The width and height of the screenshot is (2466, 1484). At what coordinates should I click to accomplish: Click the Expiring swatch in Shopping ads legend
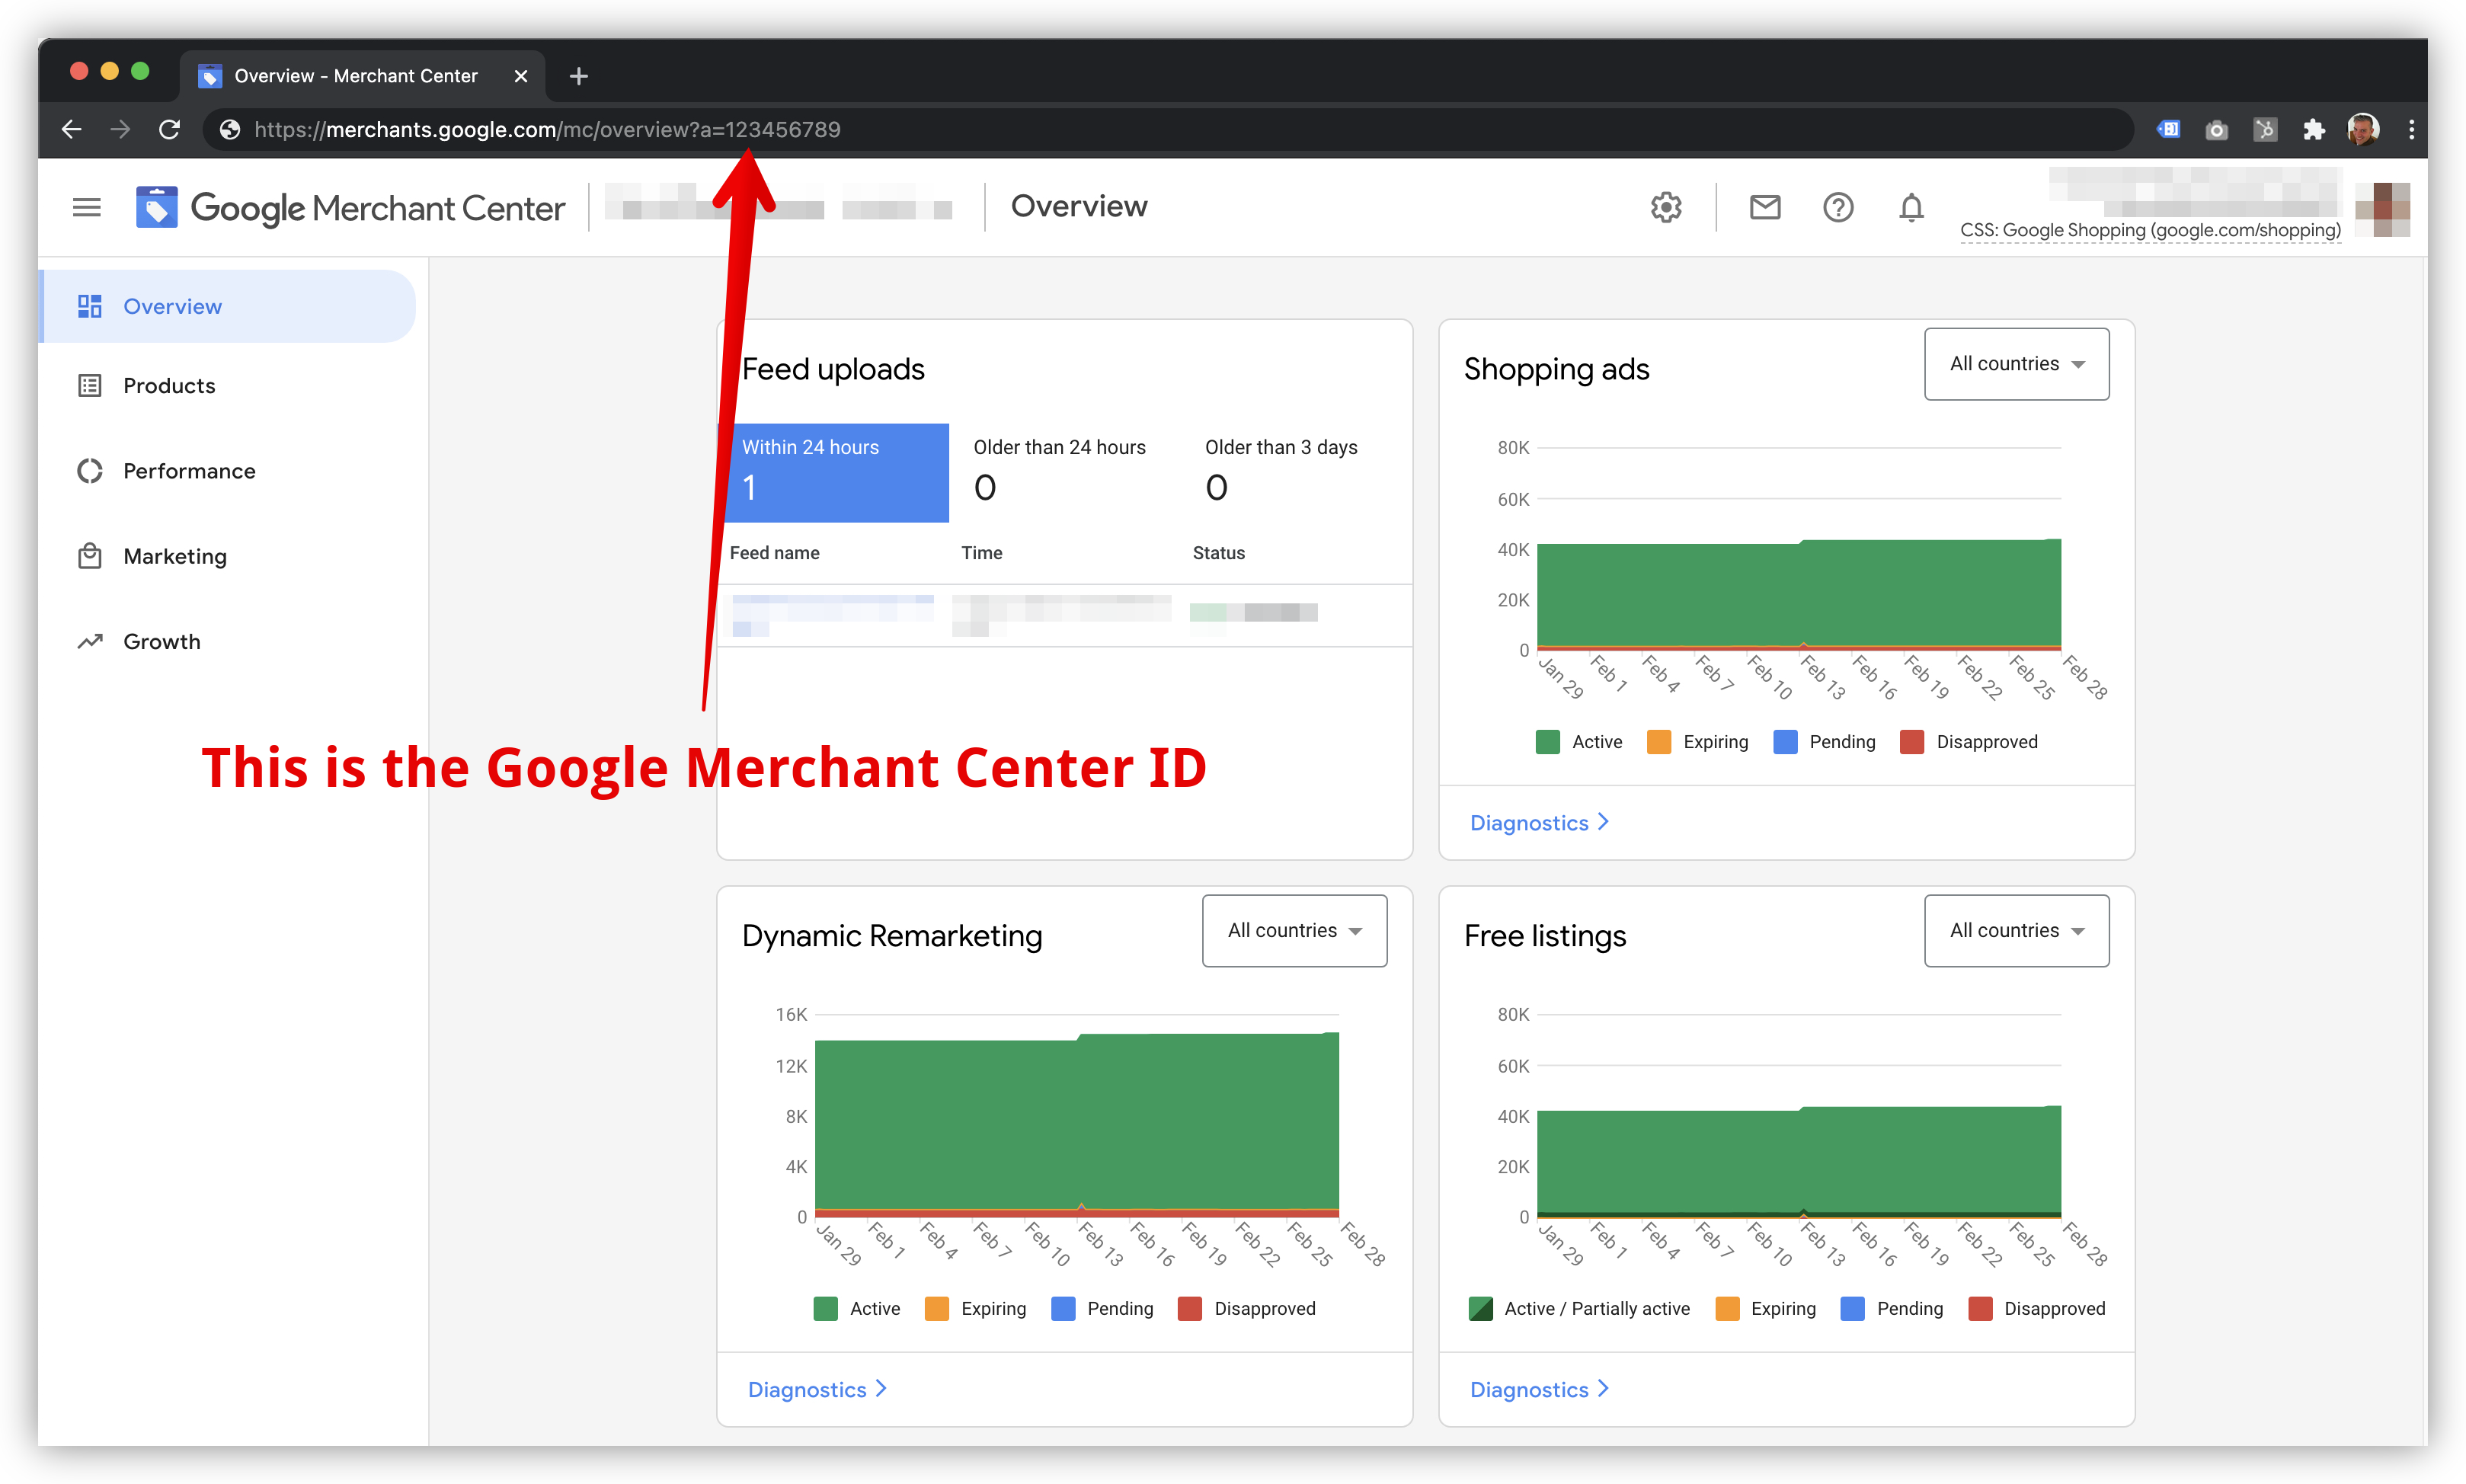click(1658, 741)
